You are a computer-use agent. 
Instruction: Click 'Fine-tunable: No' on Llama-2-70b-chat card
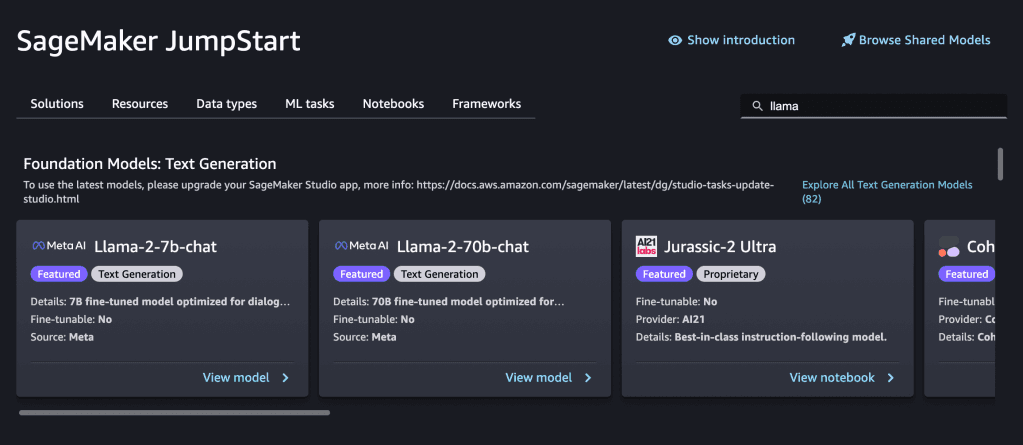[374, 320]
